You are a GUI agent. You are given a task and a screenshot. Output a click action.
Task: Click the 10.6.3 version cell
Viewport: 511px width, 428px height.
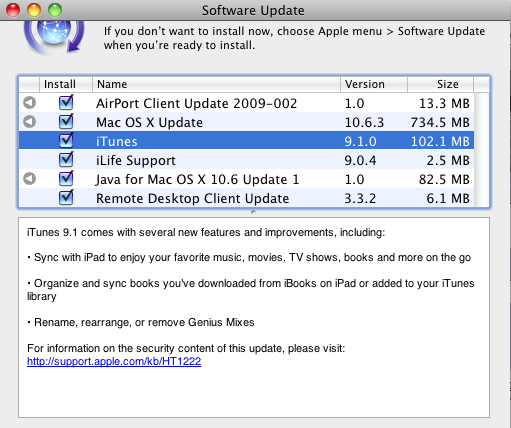tap(364, 122)
